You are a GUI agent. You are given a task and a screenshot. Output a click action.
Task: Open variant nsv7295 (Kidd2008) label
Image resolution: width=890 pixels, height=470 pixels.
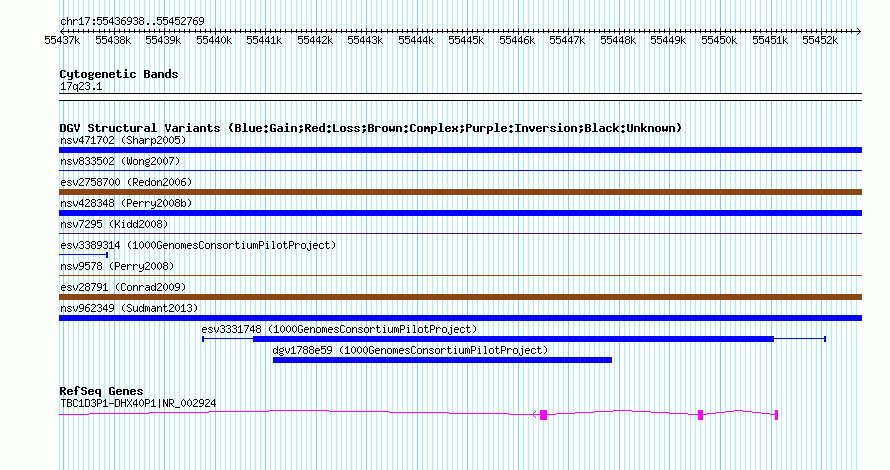click(114, 224)
